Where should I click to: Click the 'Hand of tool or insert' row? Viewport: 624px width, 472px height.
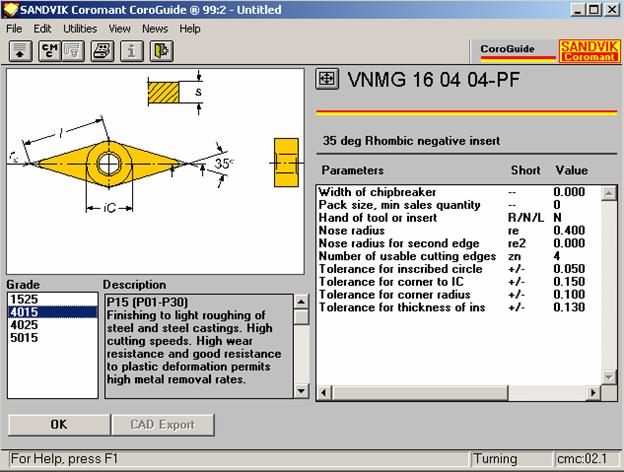click(458, 218)
